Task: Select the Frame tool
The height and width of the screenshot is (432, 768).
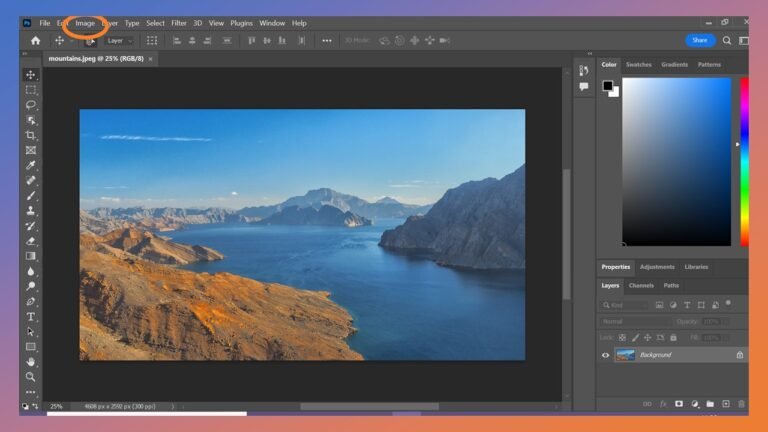Action: (x=30, y=150)
